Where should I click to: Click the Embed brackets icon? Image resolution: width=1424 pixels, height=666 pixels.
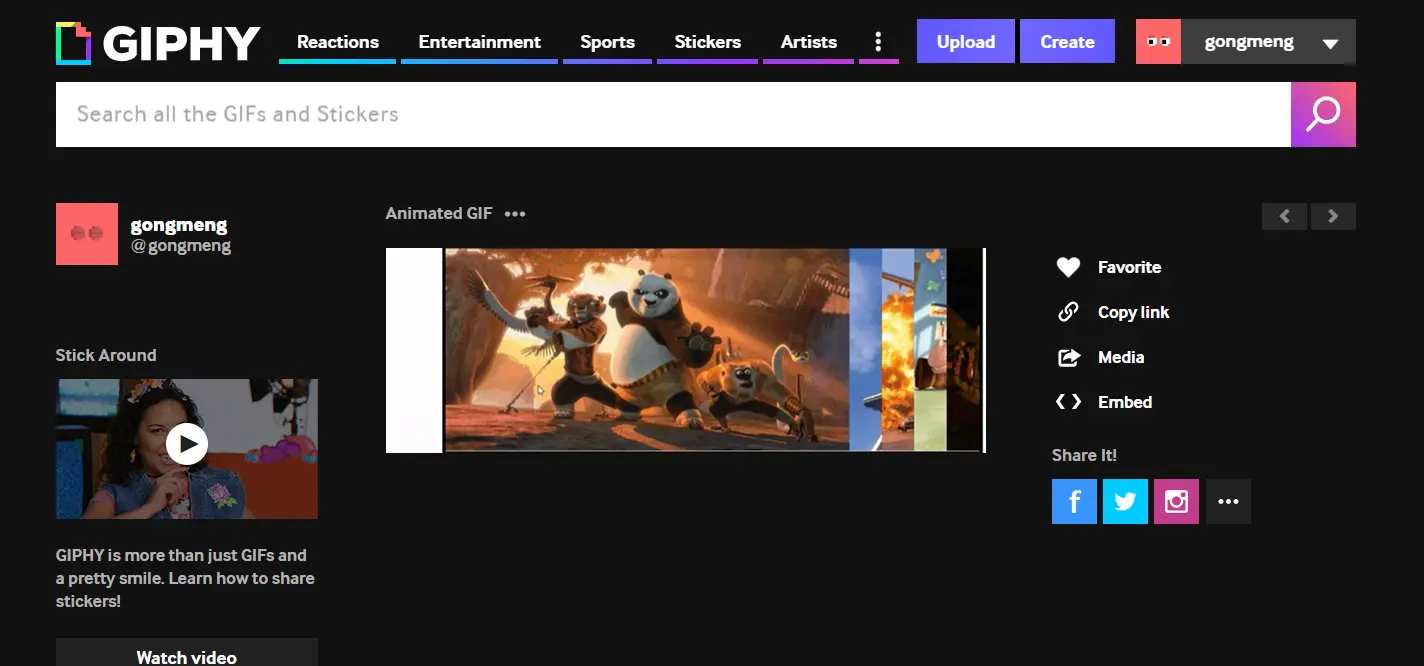tap(1068, 402)
